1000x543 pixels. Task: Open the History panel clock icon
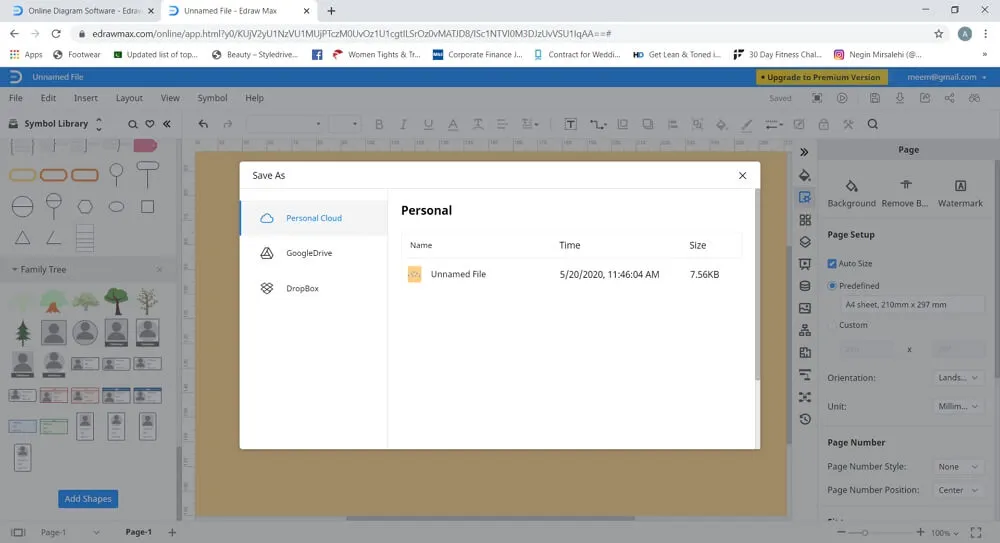[x=805, y=420]
